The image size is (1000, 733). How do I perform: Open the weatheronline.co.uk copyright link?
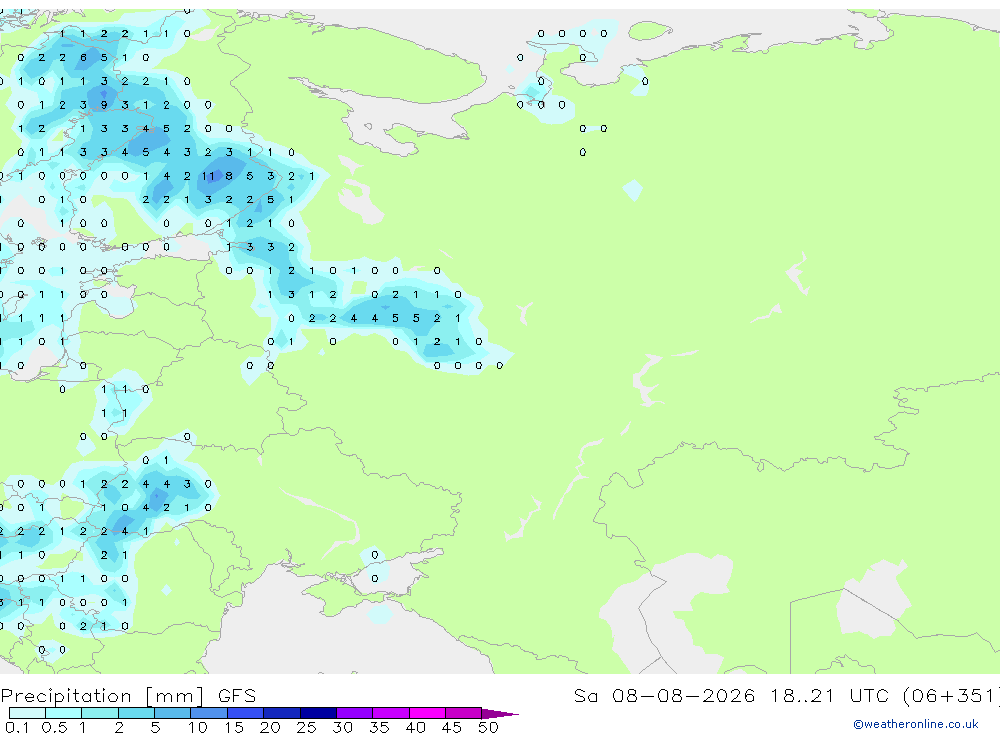pos(915,724)
